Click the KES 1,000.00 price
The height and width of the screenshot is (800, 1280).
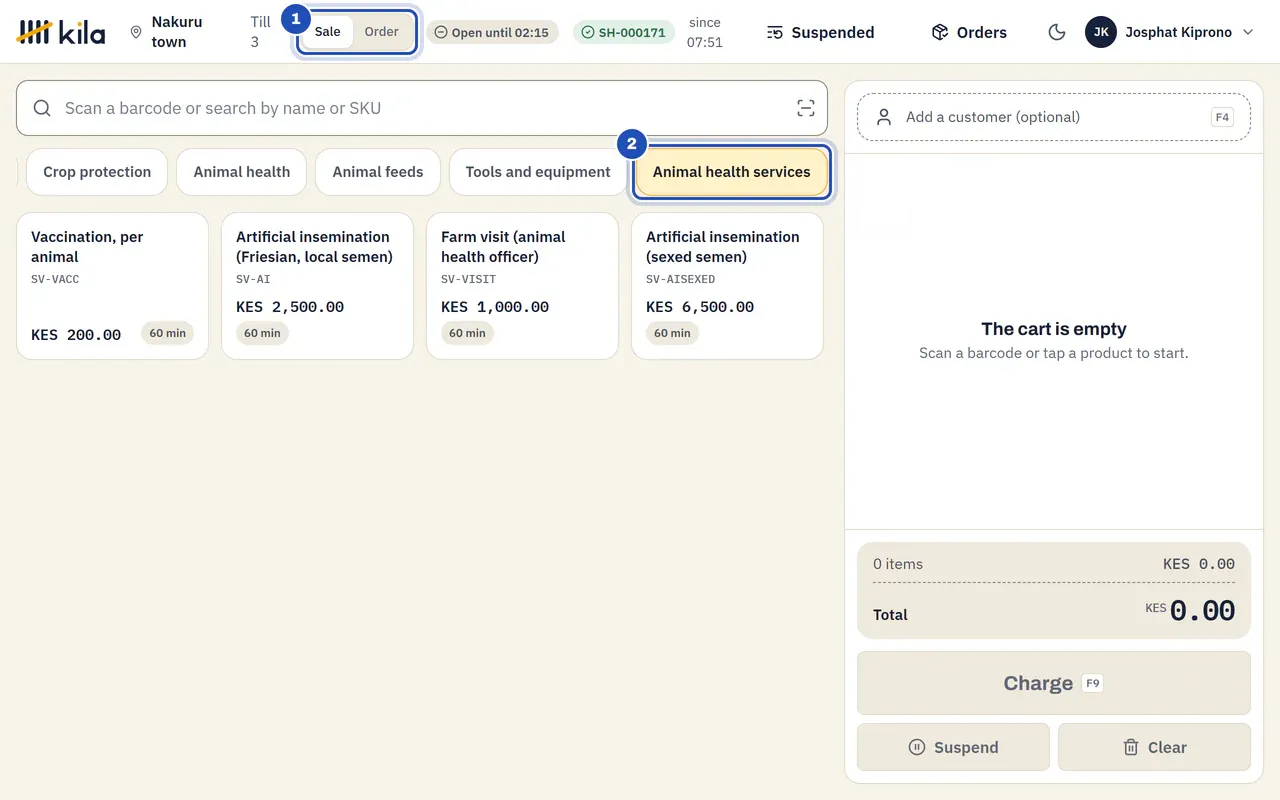click(495, 307)
